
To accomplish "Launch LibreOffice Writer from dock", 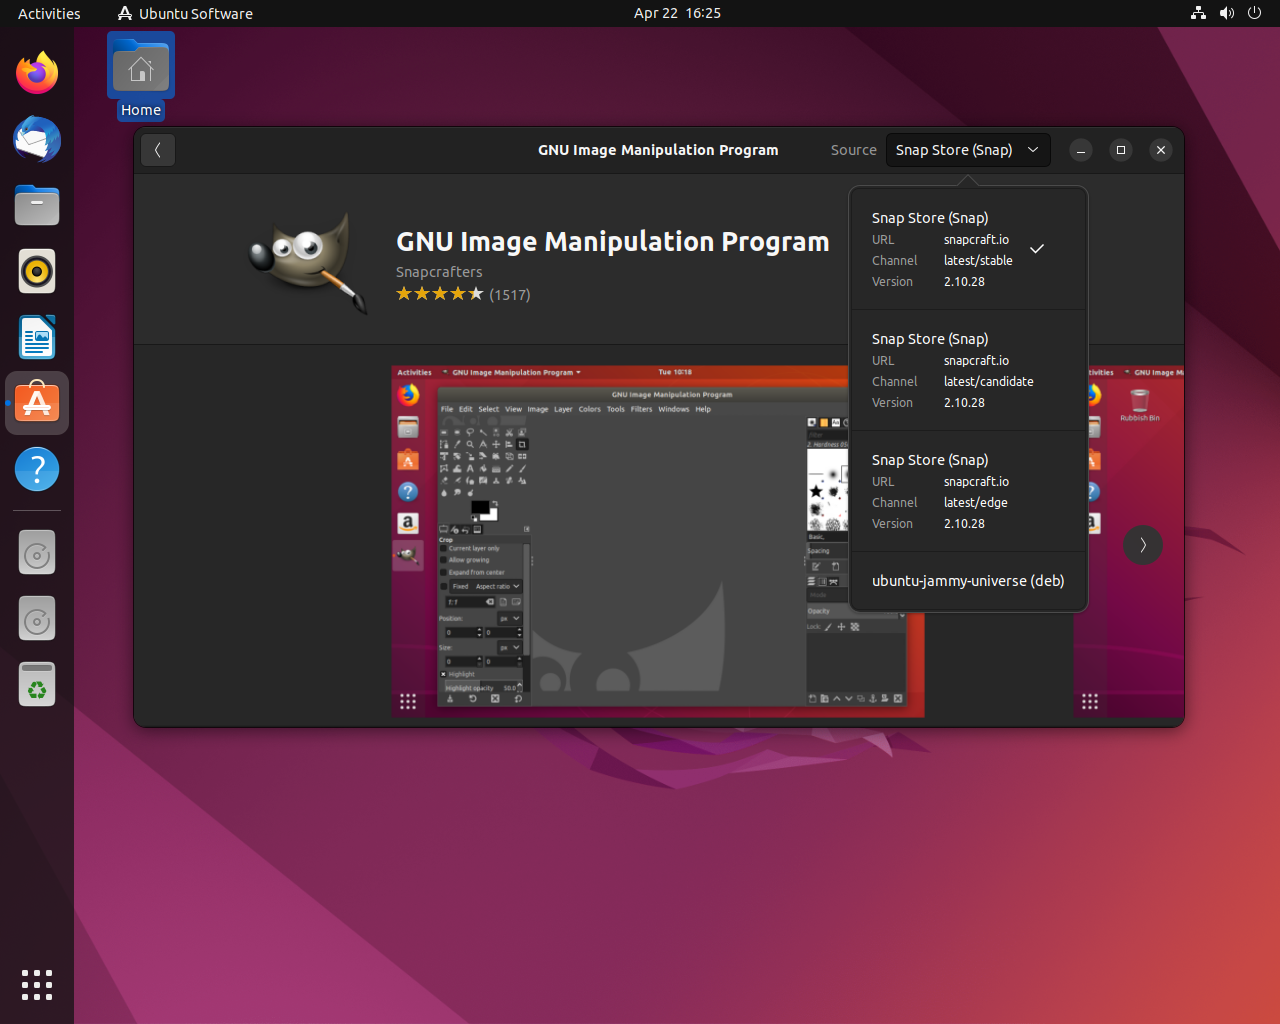I will (37, 337).
